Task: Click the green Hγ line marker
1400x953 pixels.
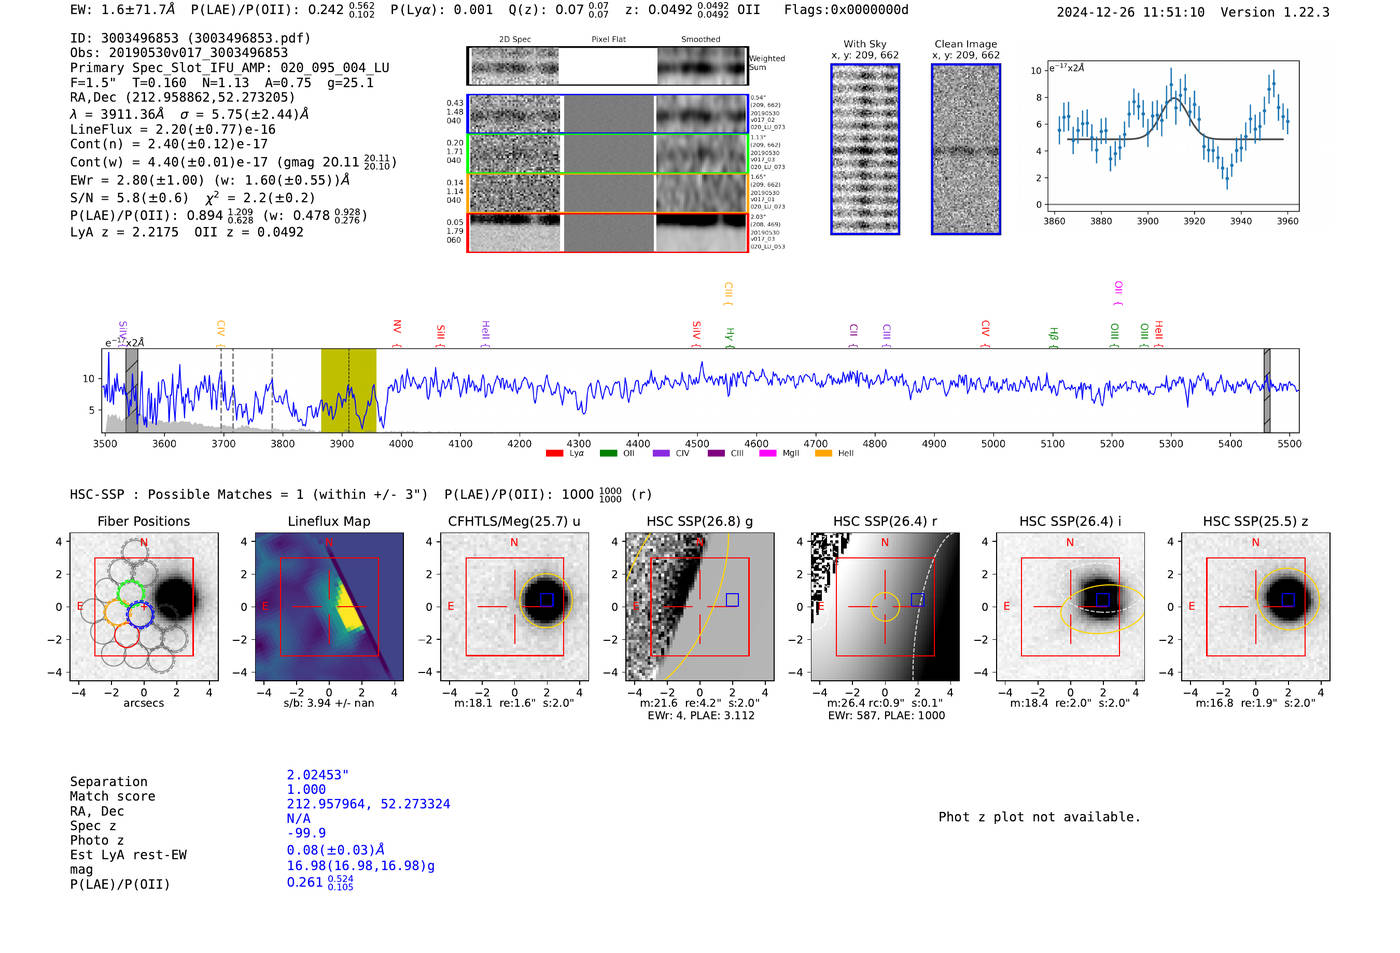Action: tap(730, 337)
